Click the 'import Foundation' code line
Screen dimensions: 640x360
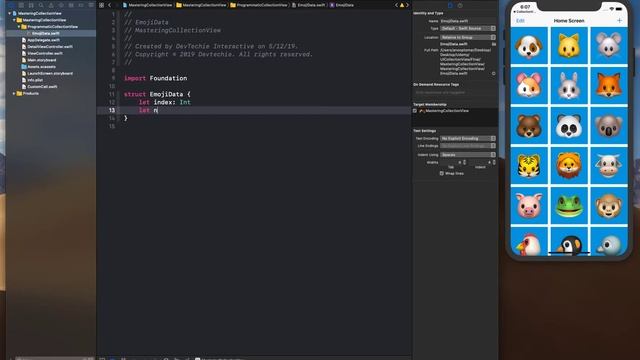155,78
